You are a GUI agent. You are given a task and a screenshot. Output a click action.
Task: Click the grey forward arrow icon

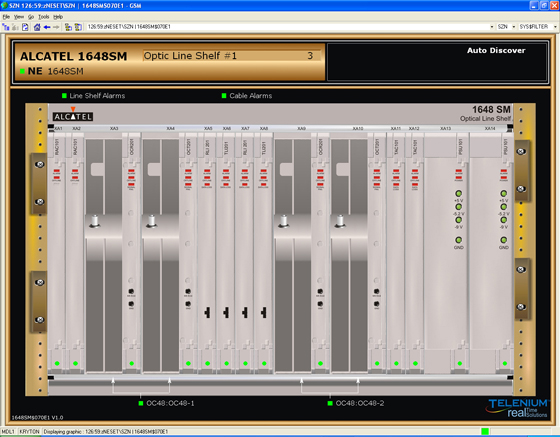pyautogui.click(x=56, y=27)
